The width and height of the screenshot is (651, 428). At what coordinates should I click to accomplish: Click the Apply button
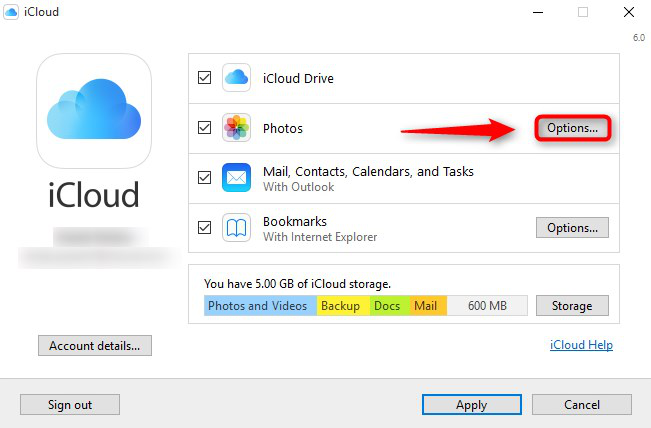[x=472, y=404]
